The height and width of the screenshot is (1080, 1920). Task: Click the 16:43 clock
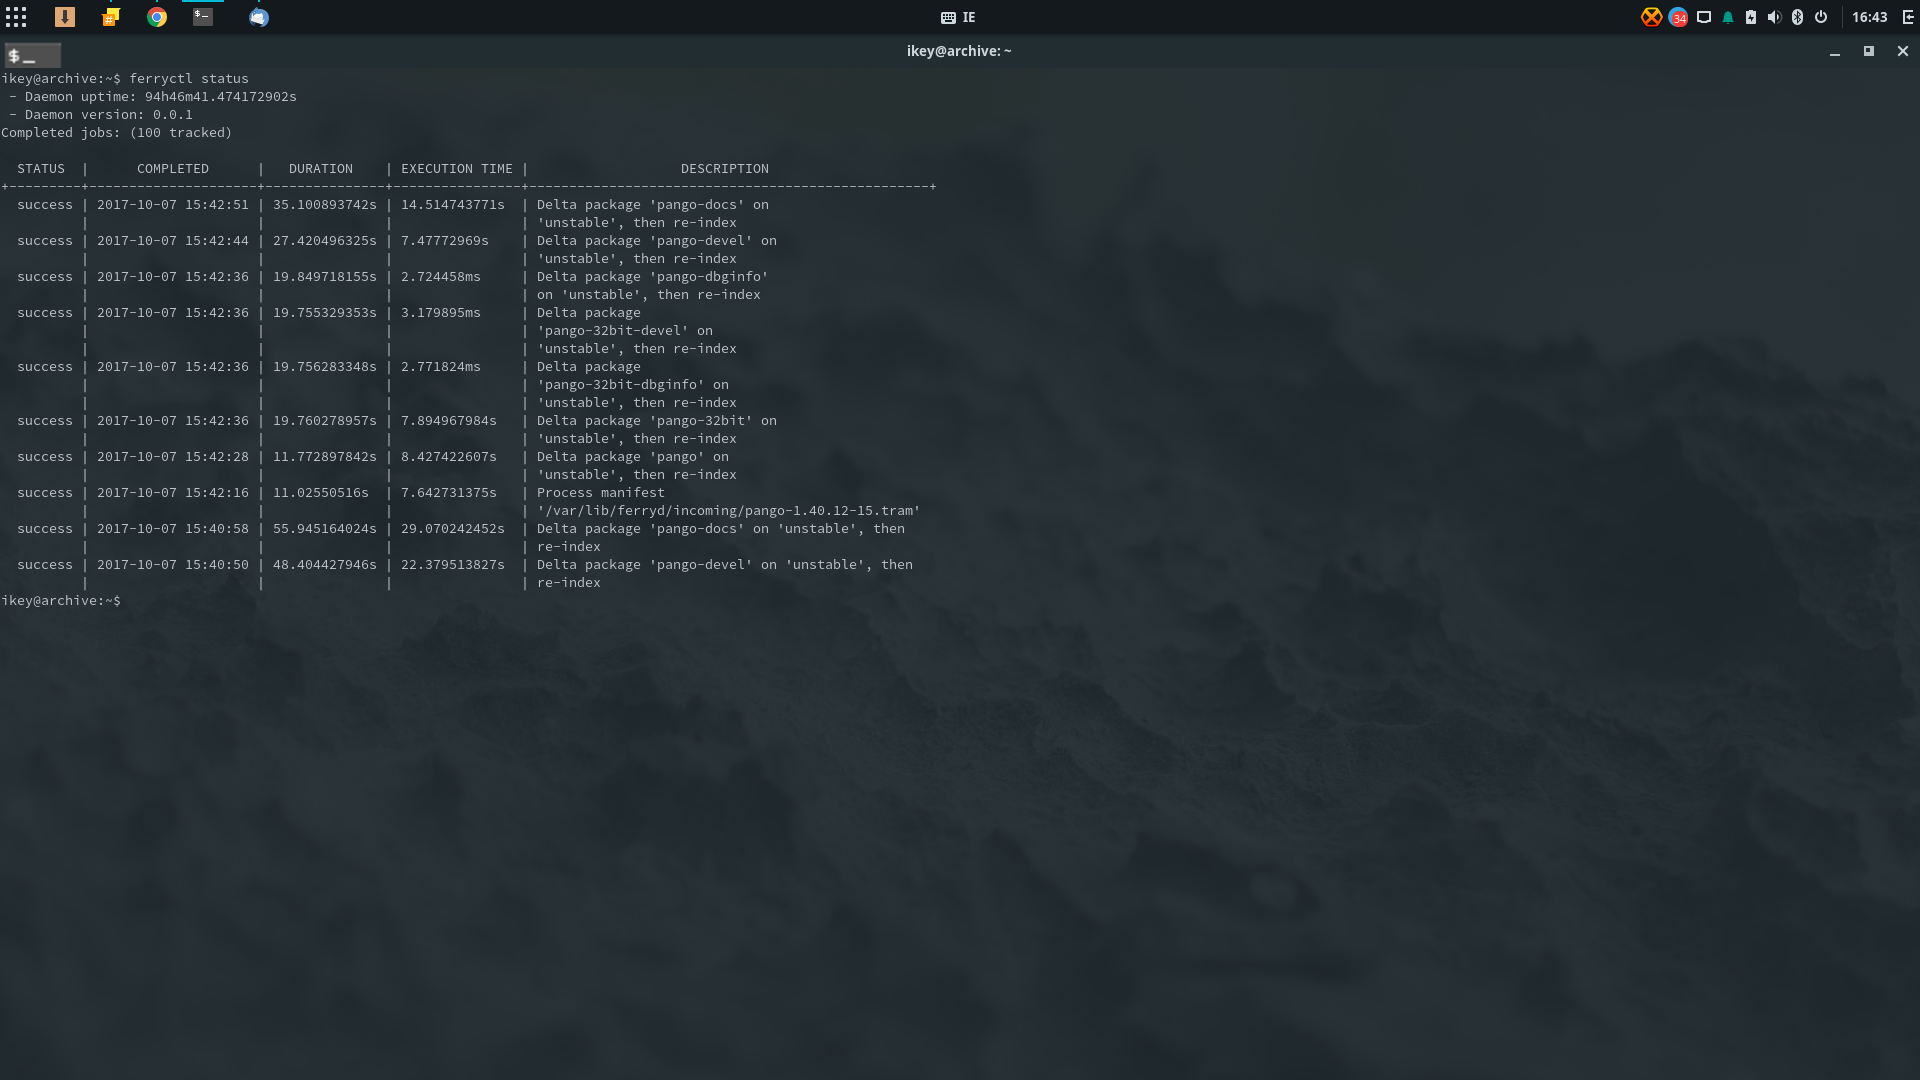(x=1869, y=17)
